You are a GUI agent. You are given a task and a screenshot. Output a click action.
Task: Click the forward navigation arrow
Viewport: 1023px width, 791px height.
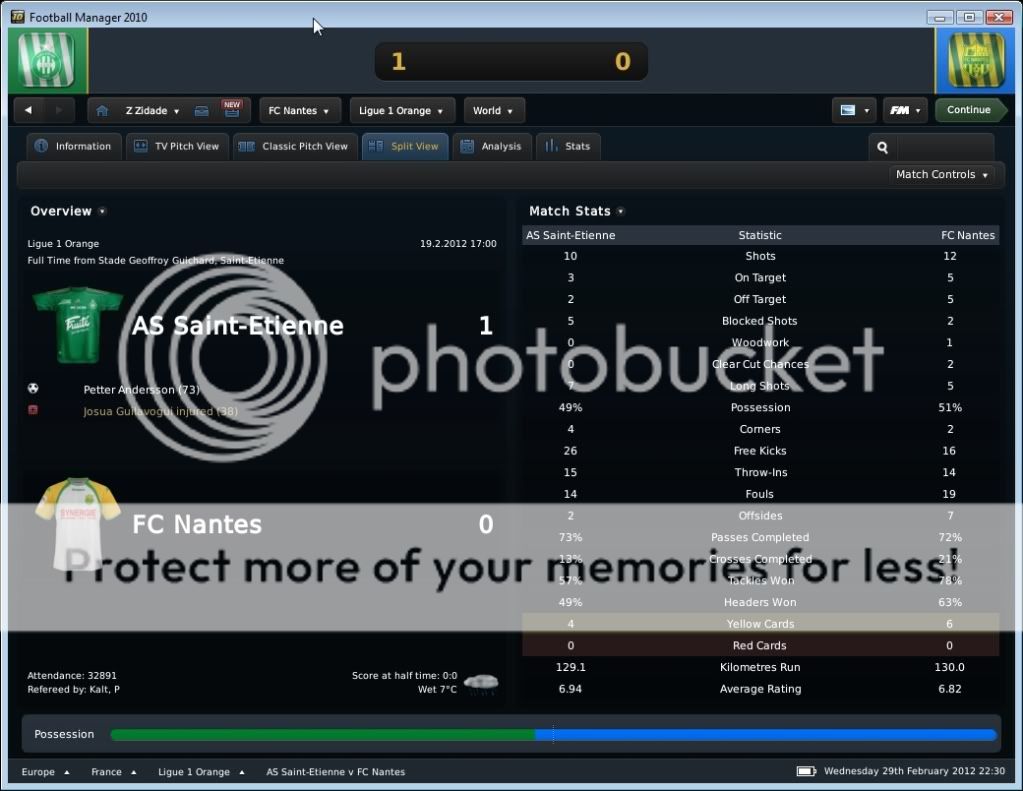(x=60, y=110)
